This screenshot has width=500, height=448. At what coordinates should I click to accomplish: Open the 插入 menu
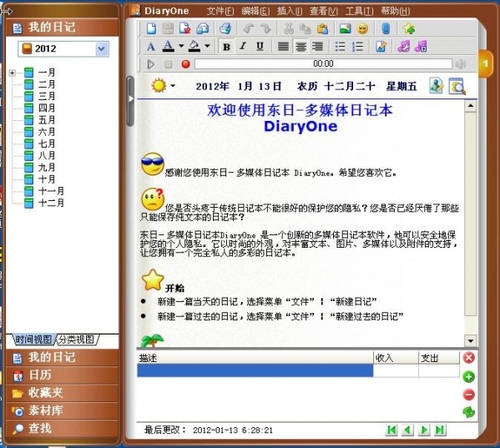(x=289, y=11)
